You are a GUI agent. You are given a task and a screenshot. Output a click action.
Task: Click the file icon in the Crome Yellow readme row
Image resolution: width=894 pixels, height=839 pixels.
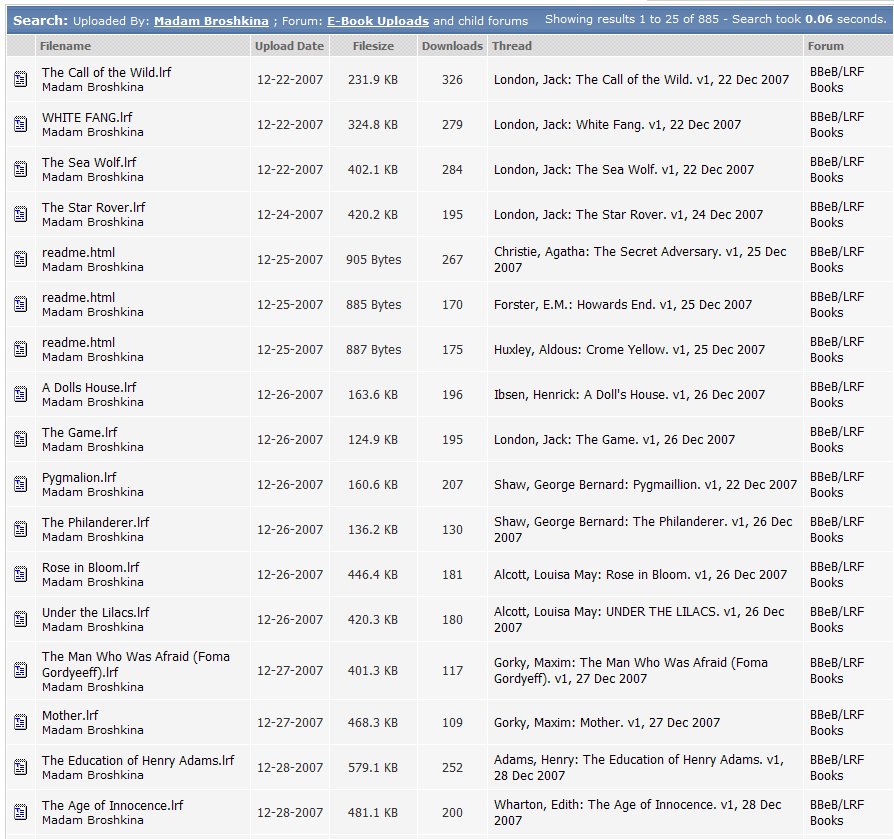coord(21,349)
